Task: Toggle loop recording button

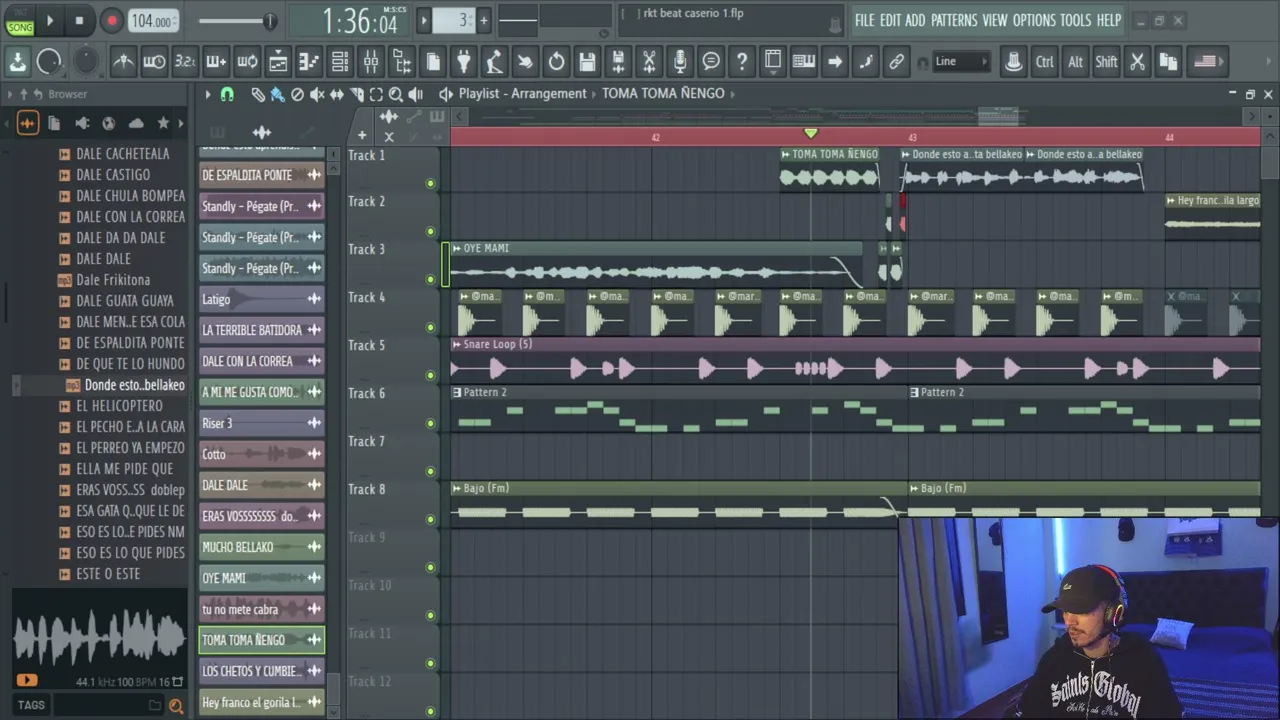Action: pos(247,62)
